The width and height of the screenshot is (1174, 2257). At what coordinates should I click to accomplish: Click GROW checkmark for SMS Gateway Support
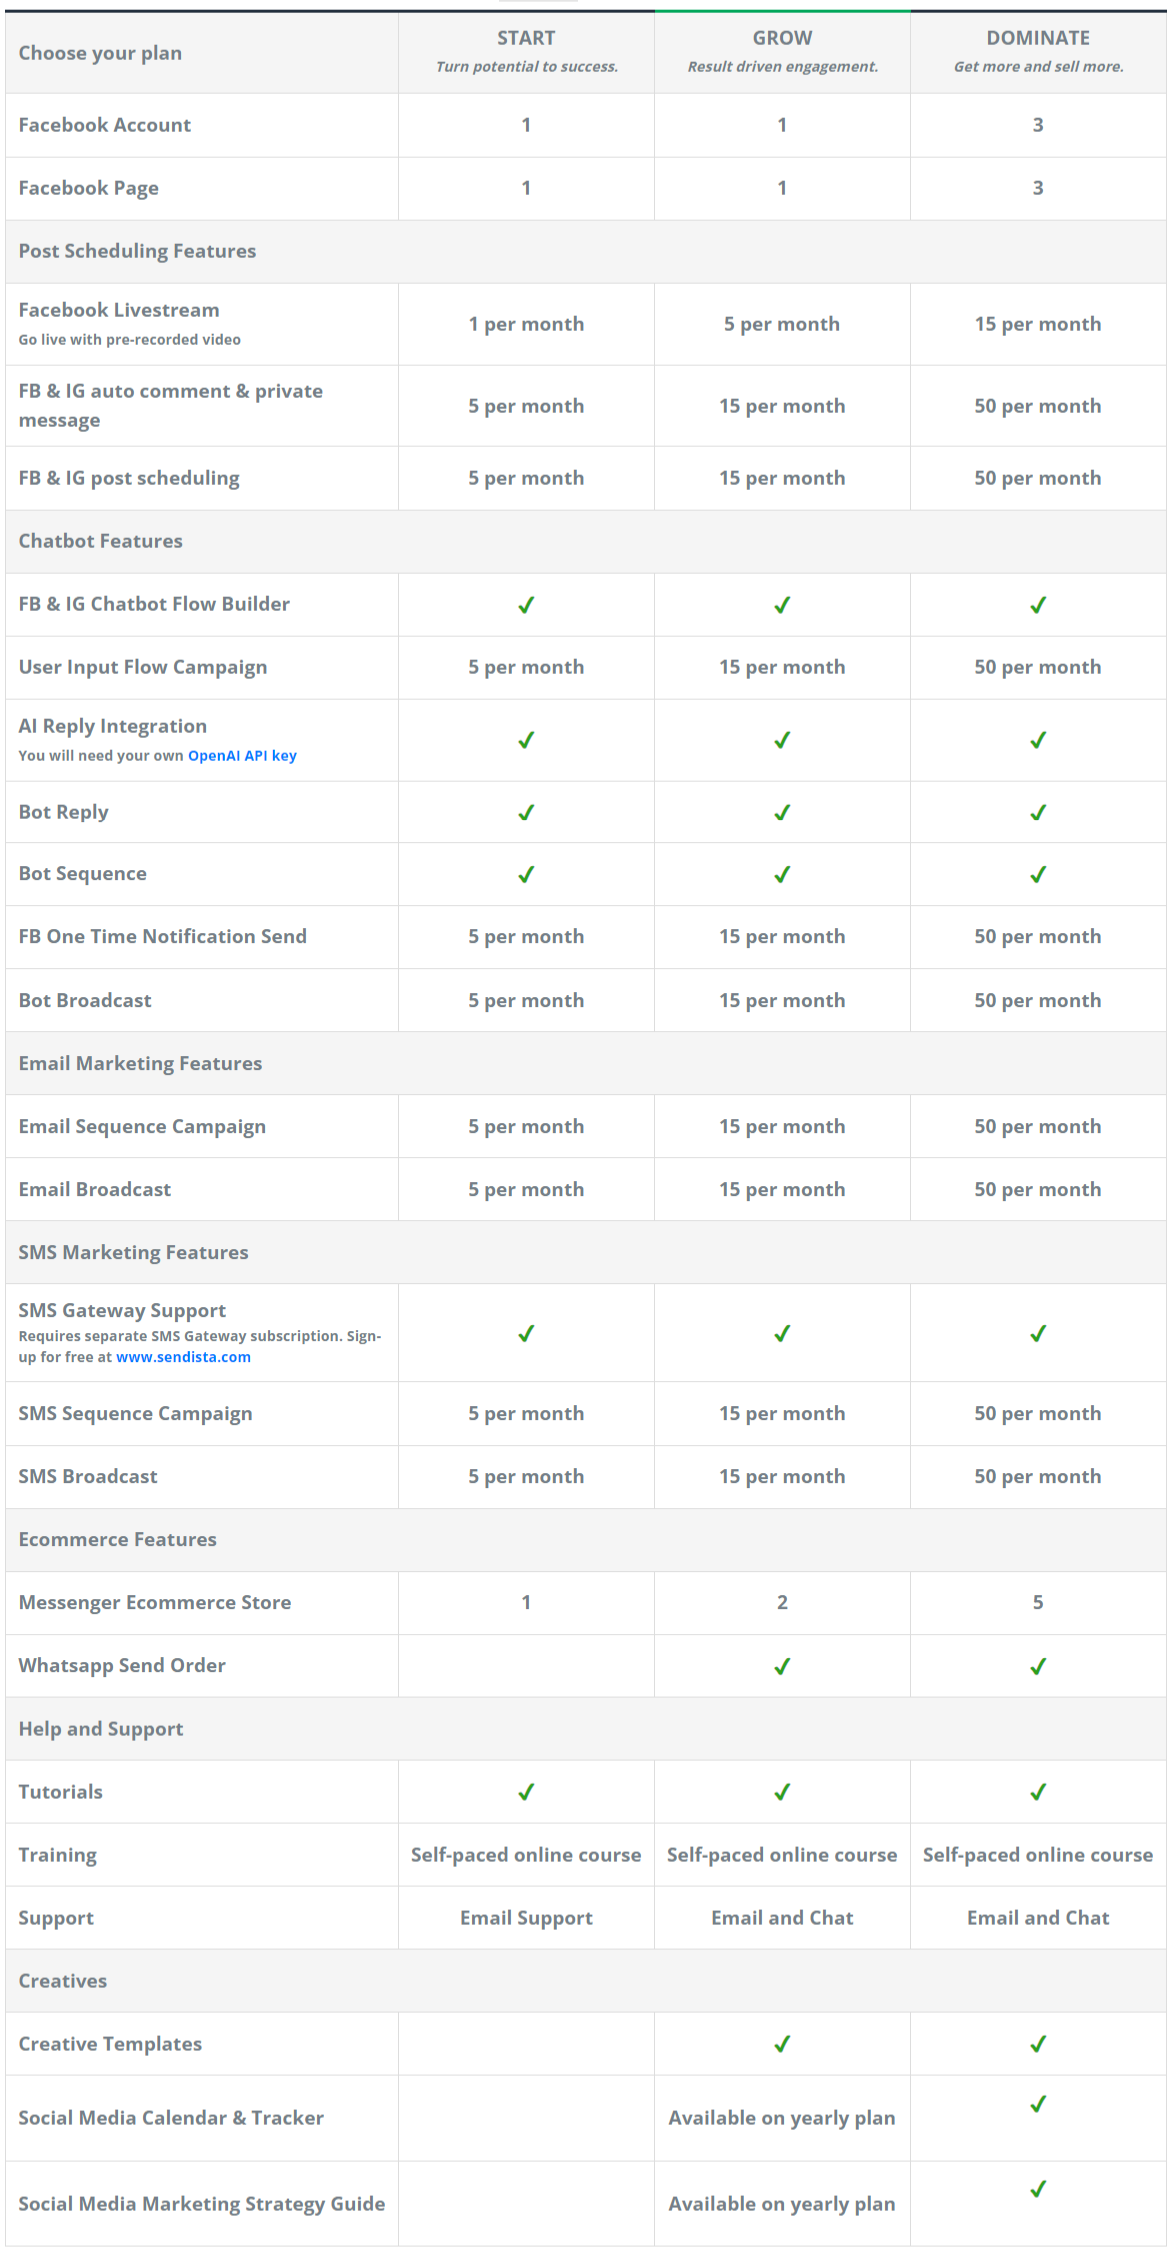click(782, 1333)
